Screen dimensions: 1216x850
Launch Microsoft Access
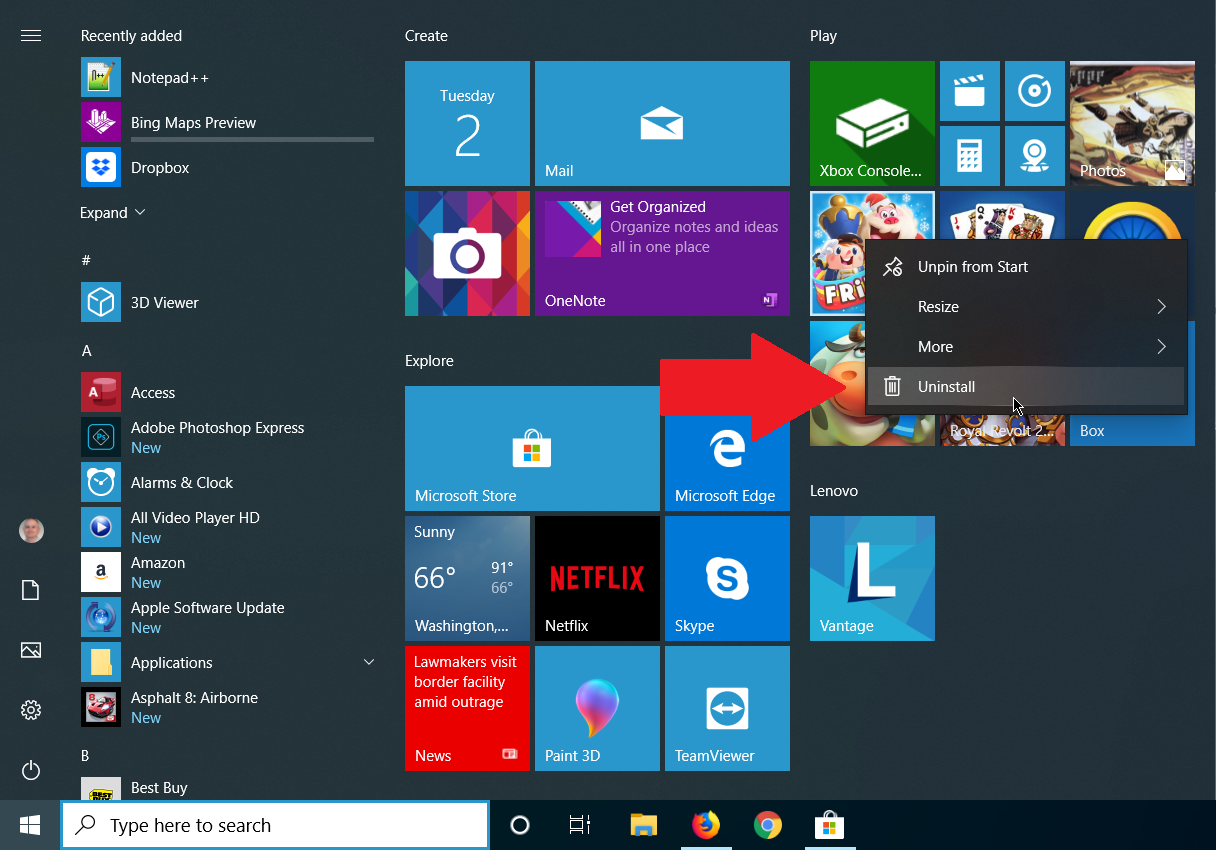228,393
